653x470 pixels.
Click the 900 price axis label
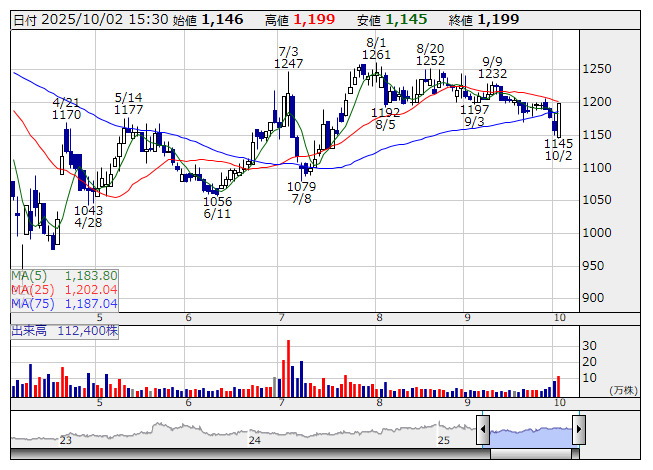(x=593, y=298)
